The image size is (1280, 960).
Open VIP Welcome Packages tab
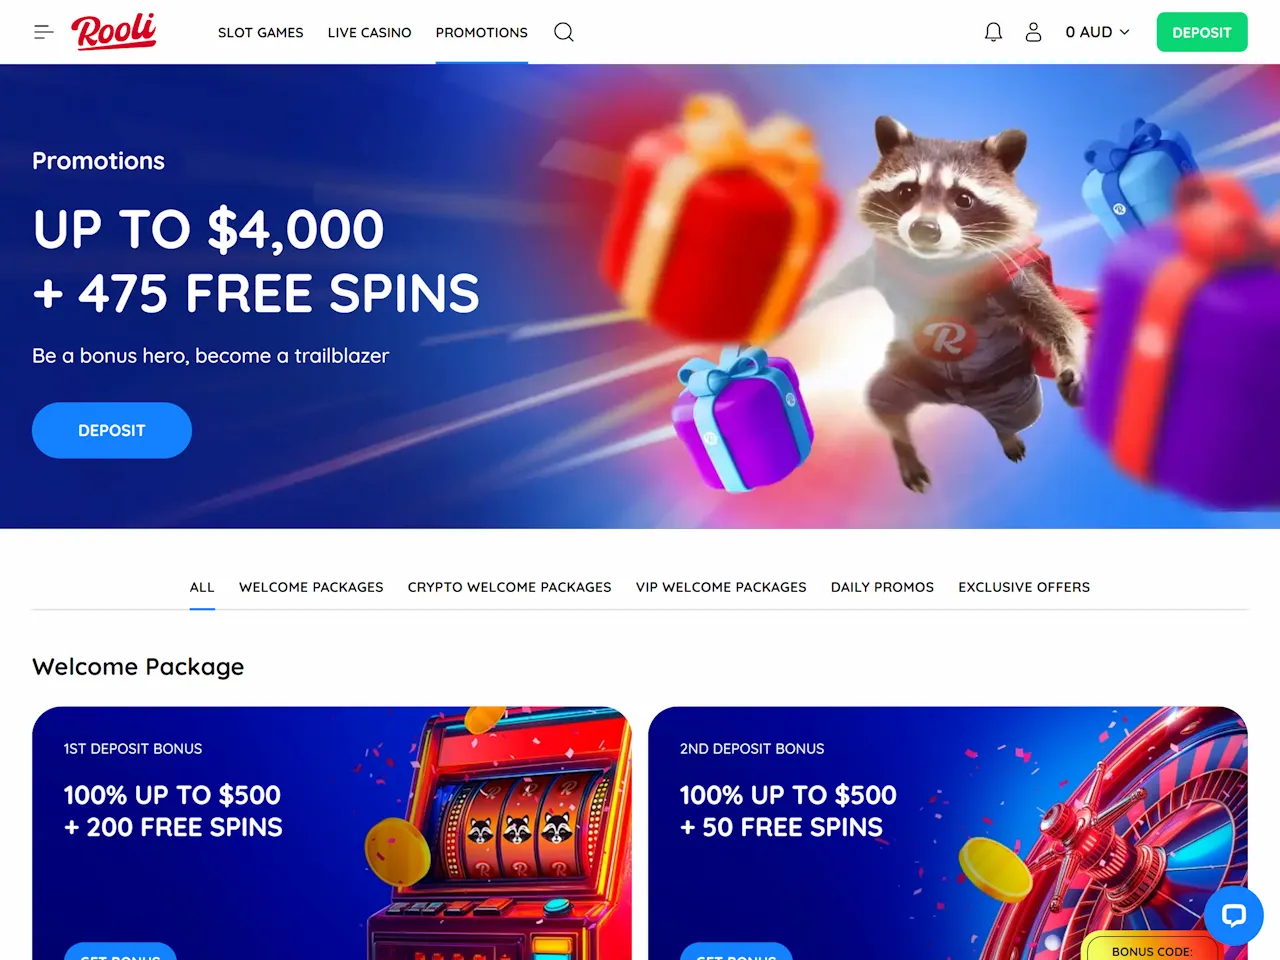click(x=721, y=587)
